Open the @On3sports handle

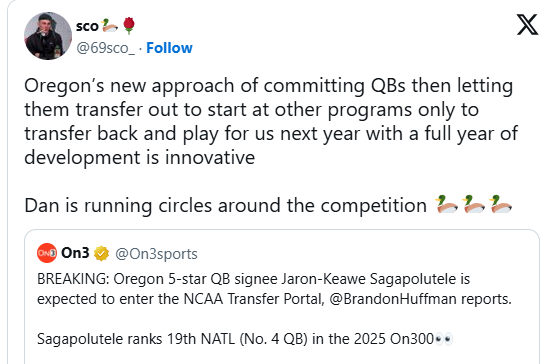[x=156, y=254]
